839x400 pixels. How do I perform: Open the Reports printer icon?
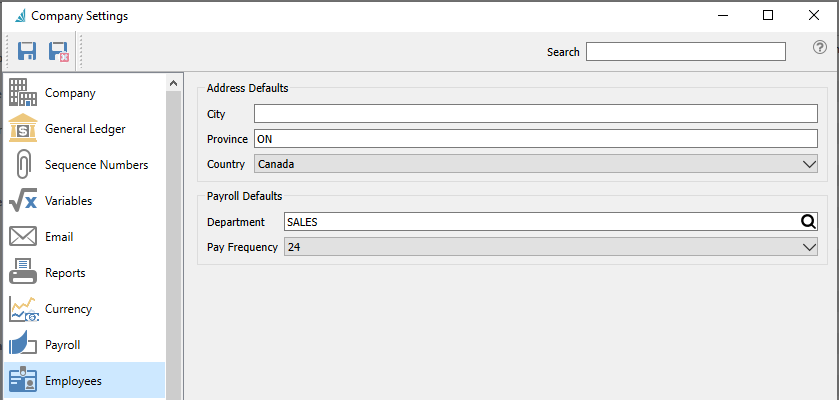point(23,273)
